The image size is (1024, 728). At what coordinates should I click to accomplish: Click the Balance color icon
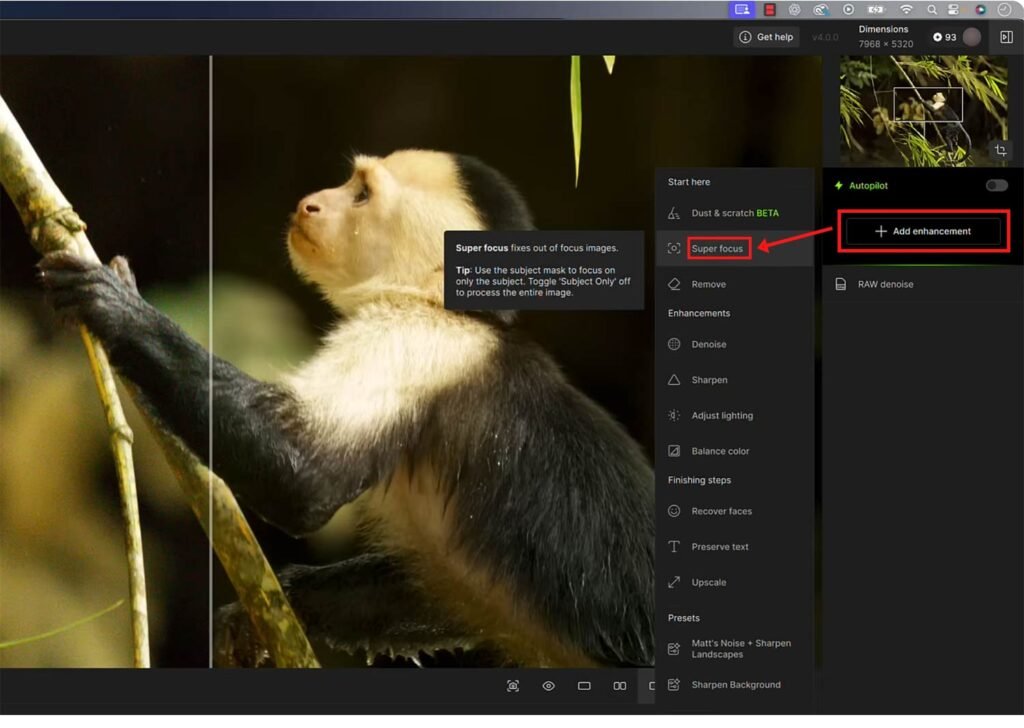674,451
